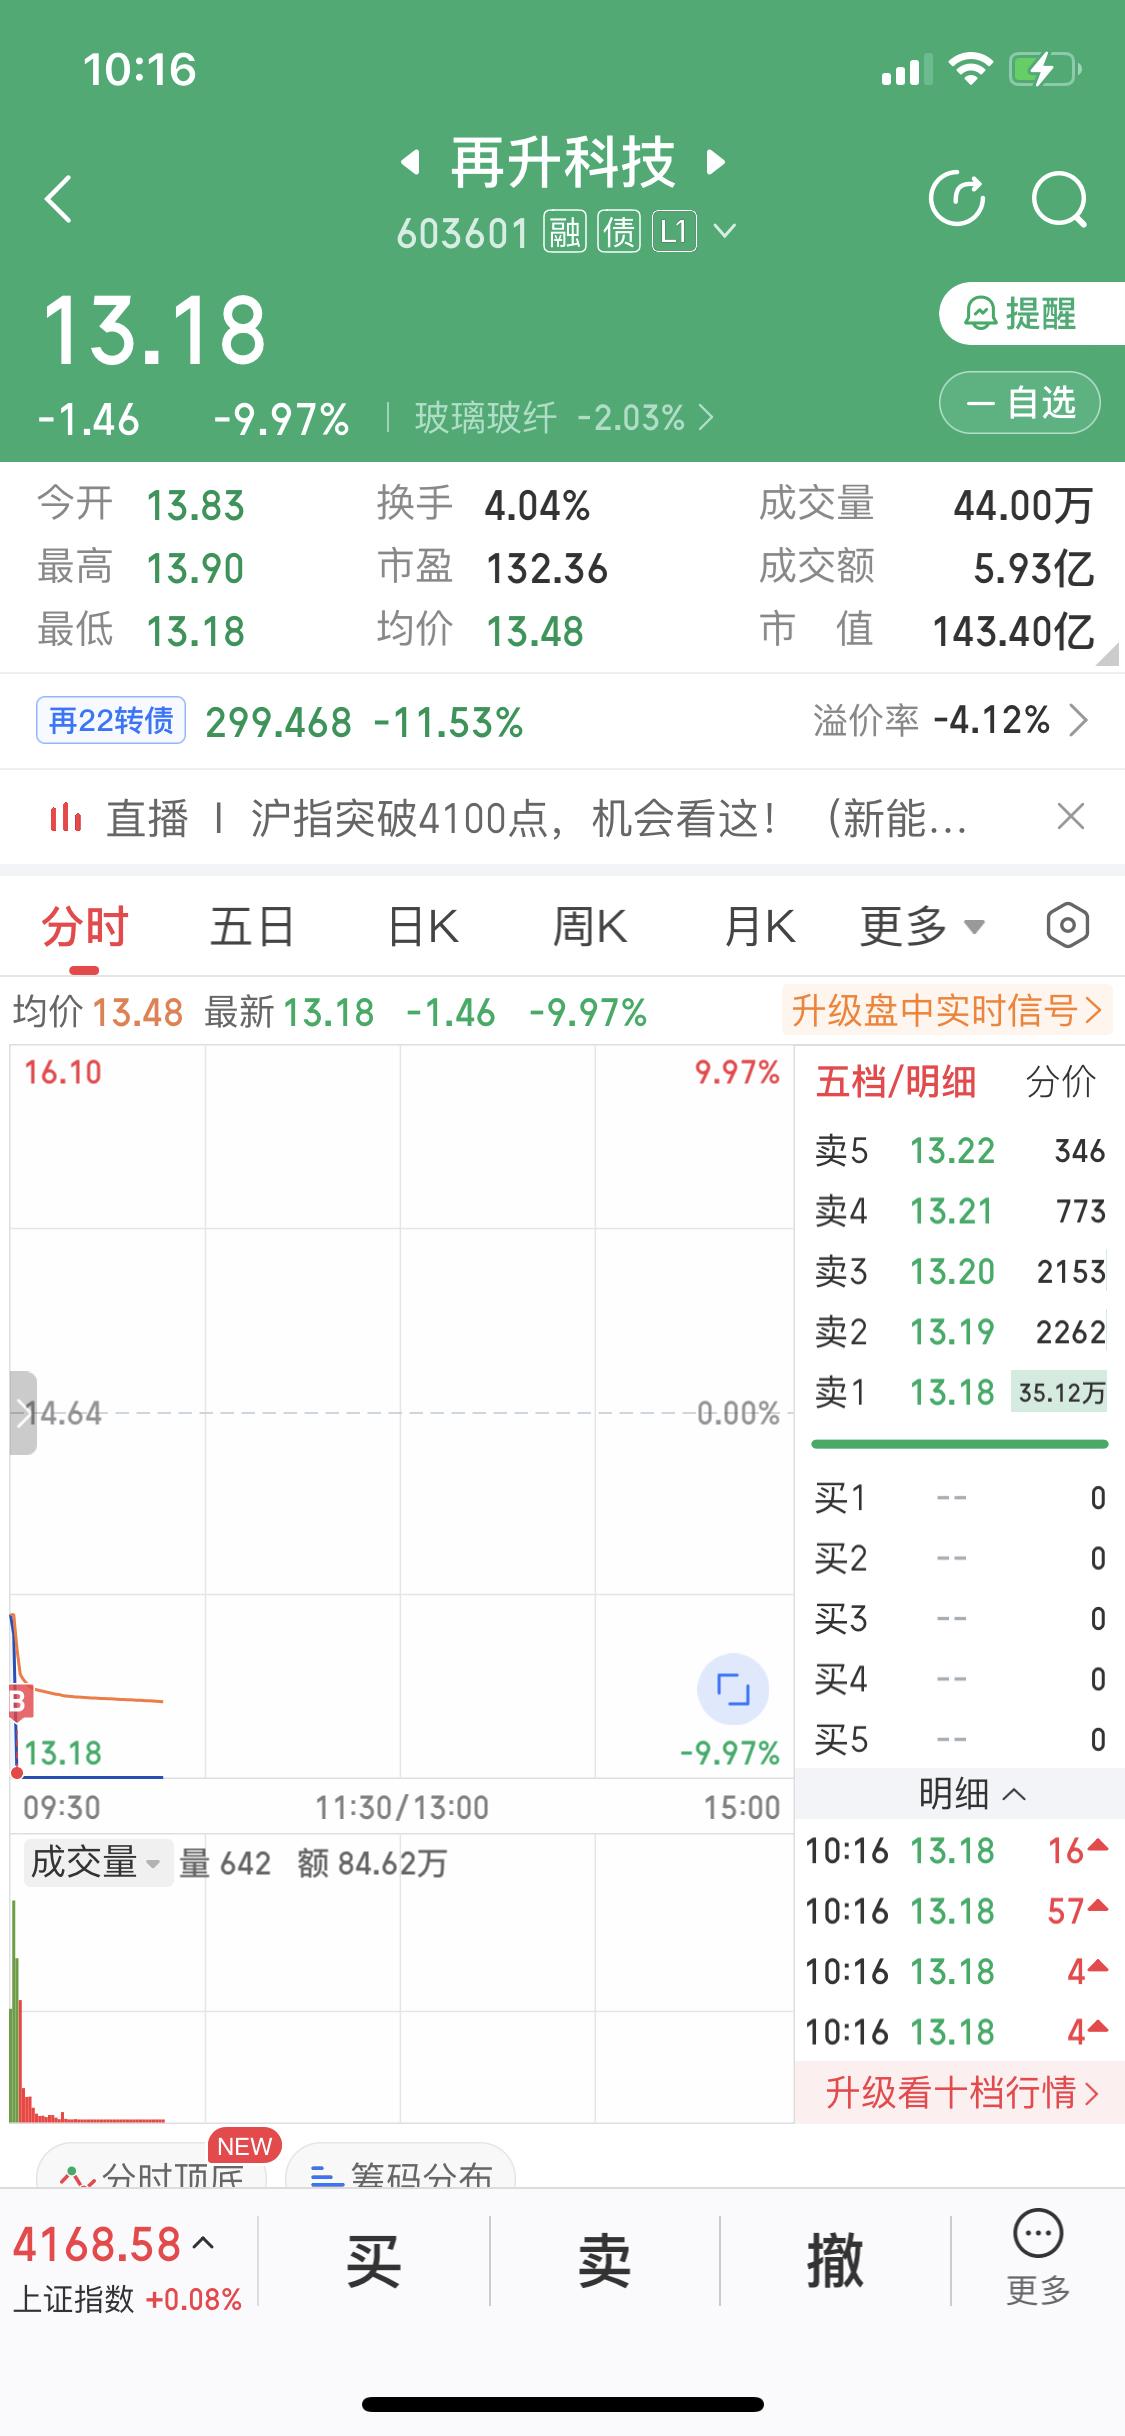The image size is (1125, 2436).
Task: Expand the stock code dropdown chevron
Action: point(725,233)
